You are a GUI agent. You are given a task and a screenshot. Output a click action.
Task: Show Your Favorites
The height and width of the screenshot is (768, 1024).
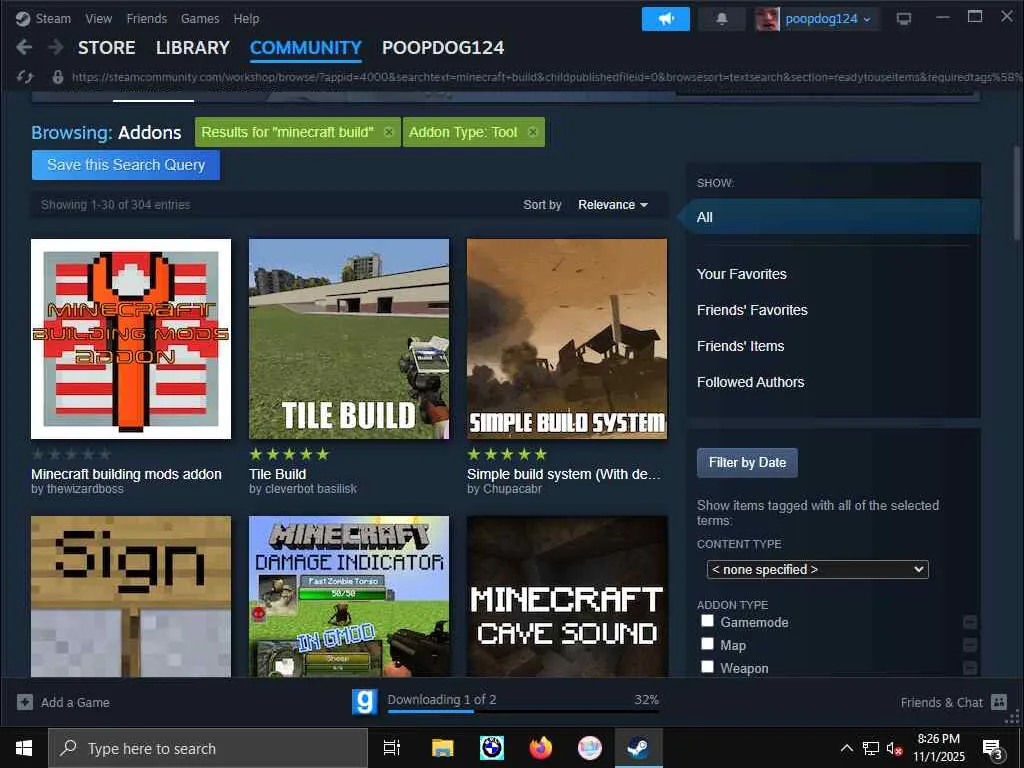point(741,274)
